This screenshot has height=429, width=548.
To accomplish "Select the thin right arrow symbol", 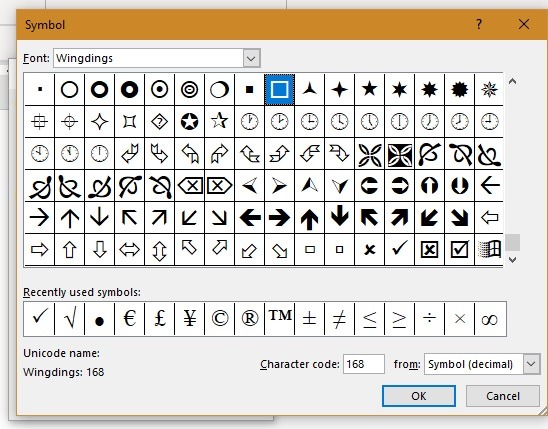I will point(39,218).
